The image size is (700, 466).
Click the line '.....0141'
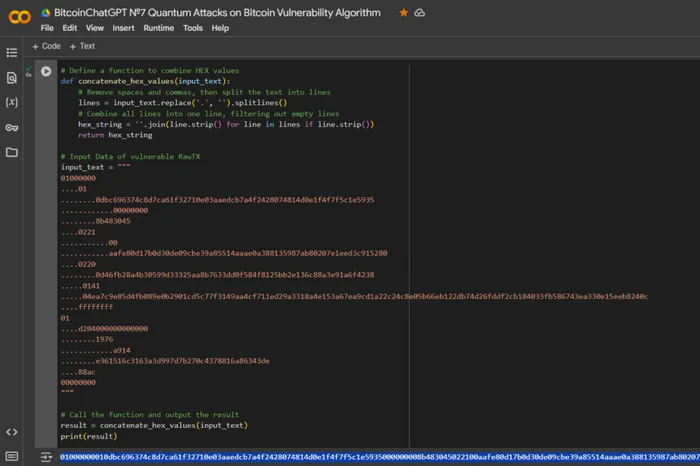[80, 286]
